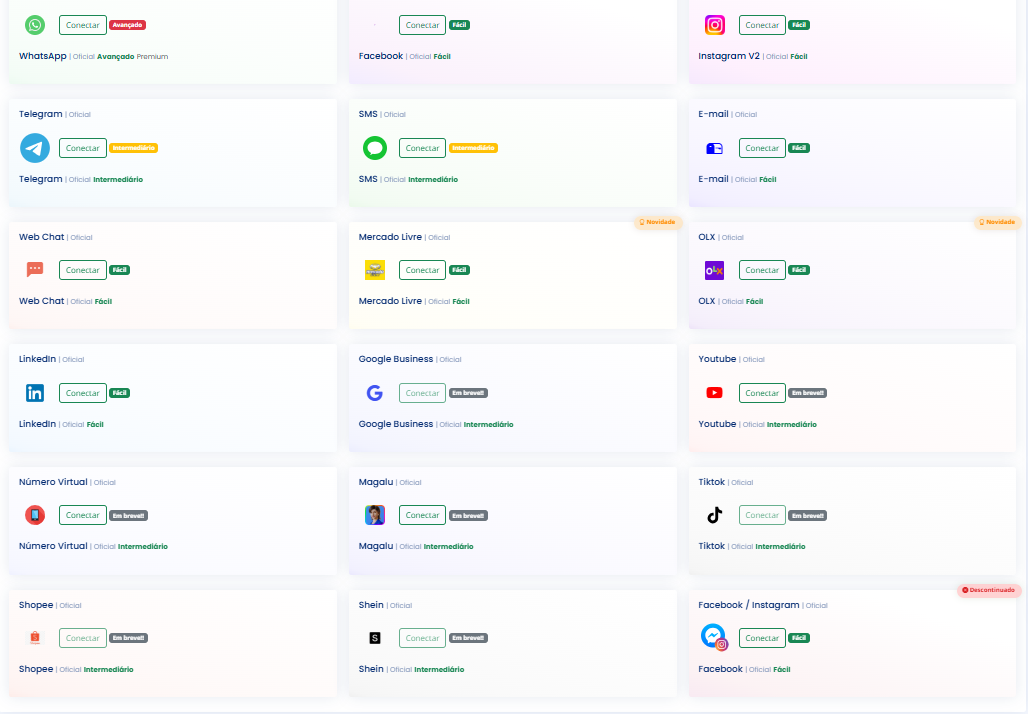Click Conectar on Número Virtual card

click(83, 515)
